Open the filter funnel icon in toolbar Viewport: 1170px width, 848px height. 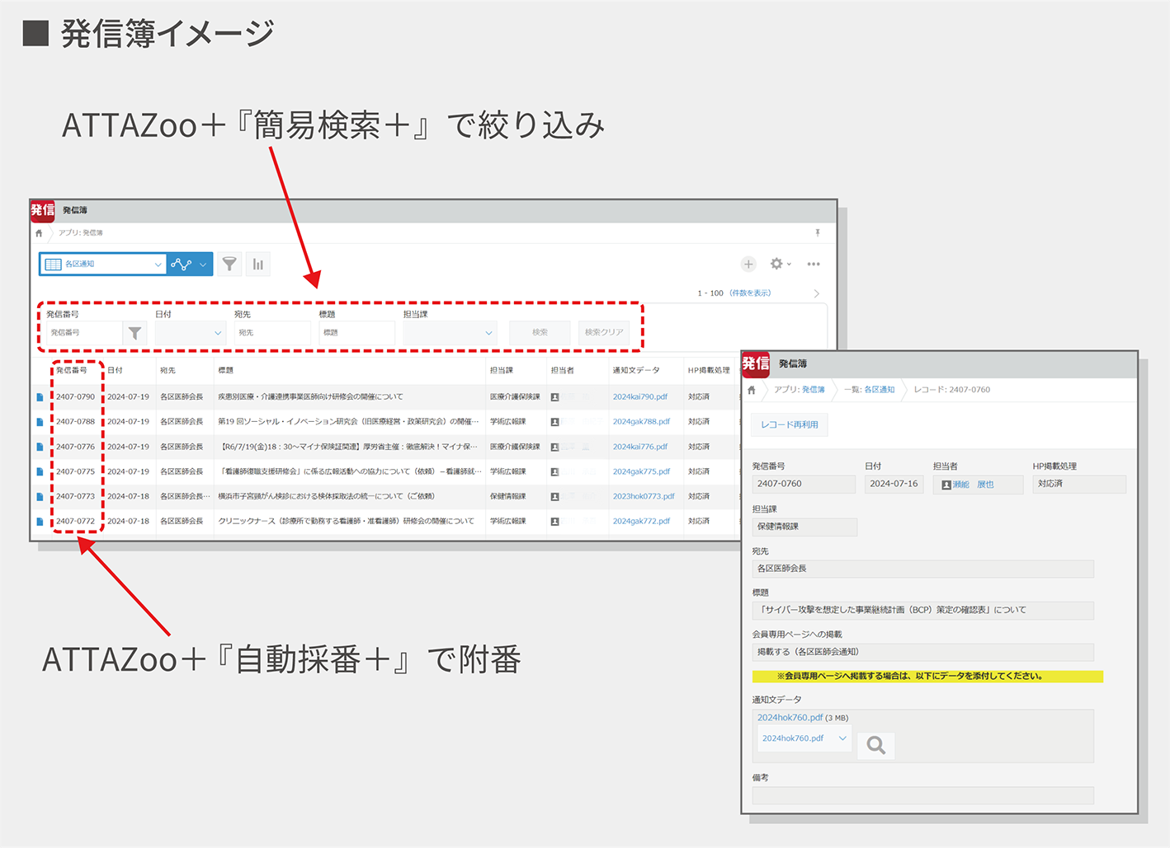pos(230,264)
